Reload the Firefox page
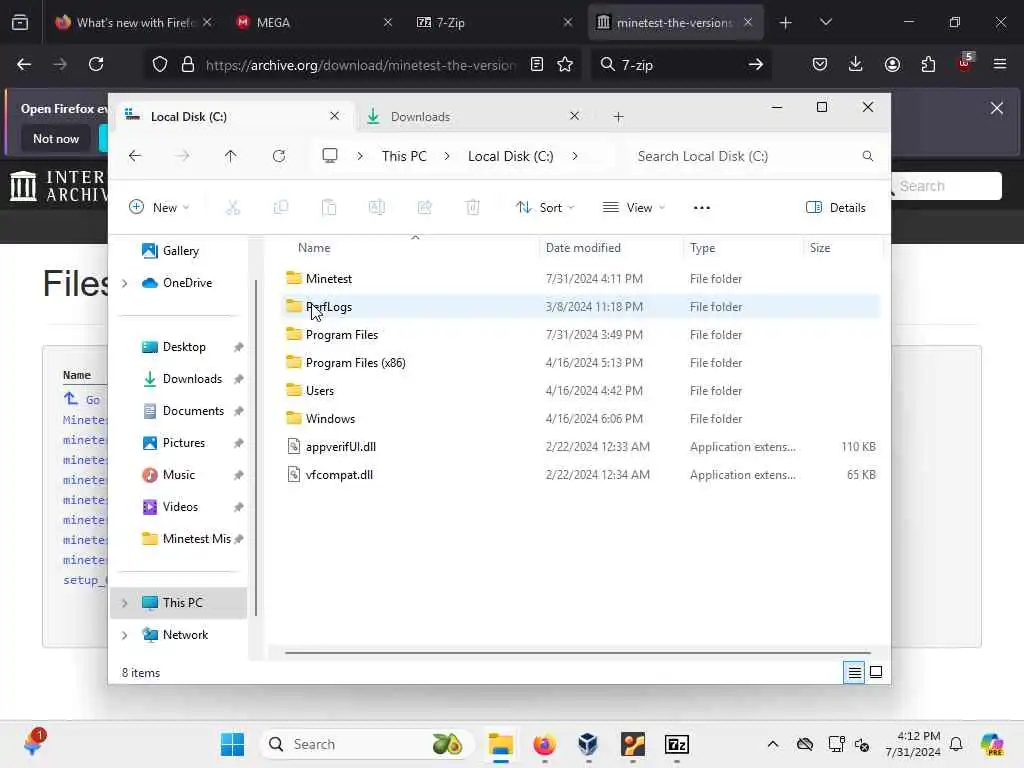The height and width of the screenshot is (768, 1024). (96, 64)
